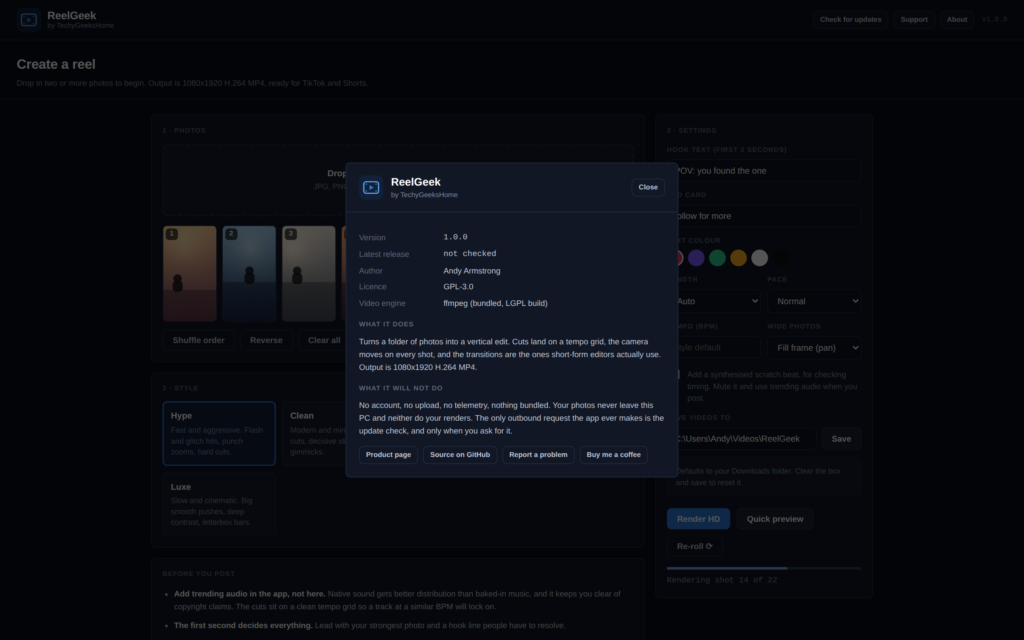Screen dimensions: 1024x640
Task: Click the Quick preview button
Action: tap(775, 519)
